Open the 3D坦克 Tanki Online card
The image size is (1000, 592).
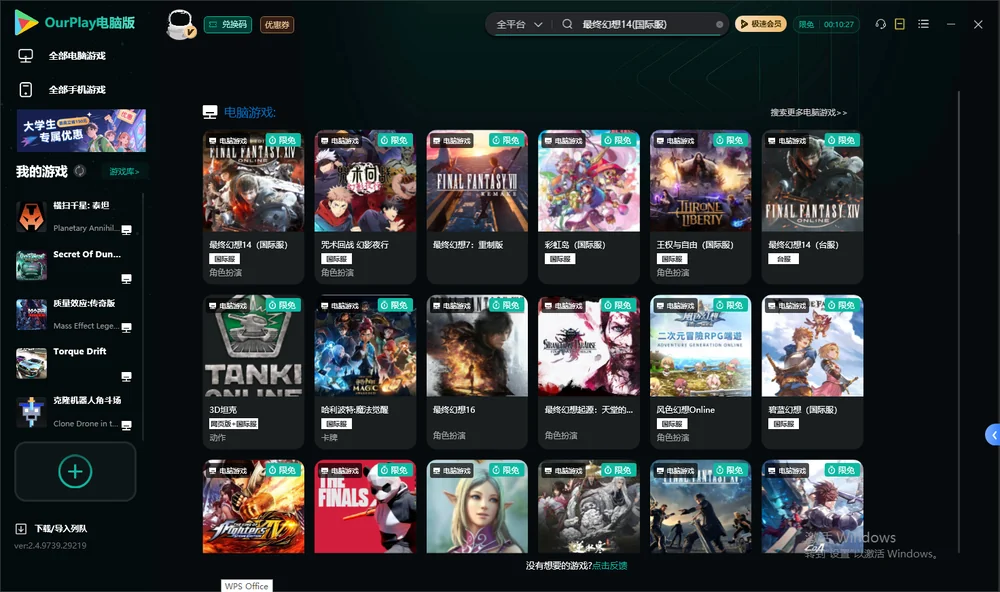tap(254, 372)
